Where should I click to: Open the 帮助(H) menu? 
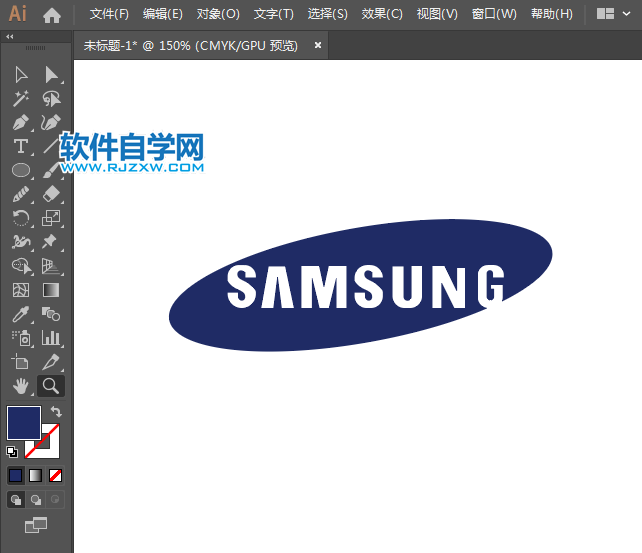coord(552,14)
